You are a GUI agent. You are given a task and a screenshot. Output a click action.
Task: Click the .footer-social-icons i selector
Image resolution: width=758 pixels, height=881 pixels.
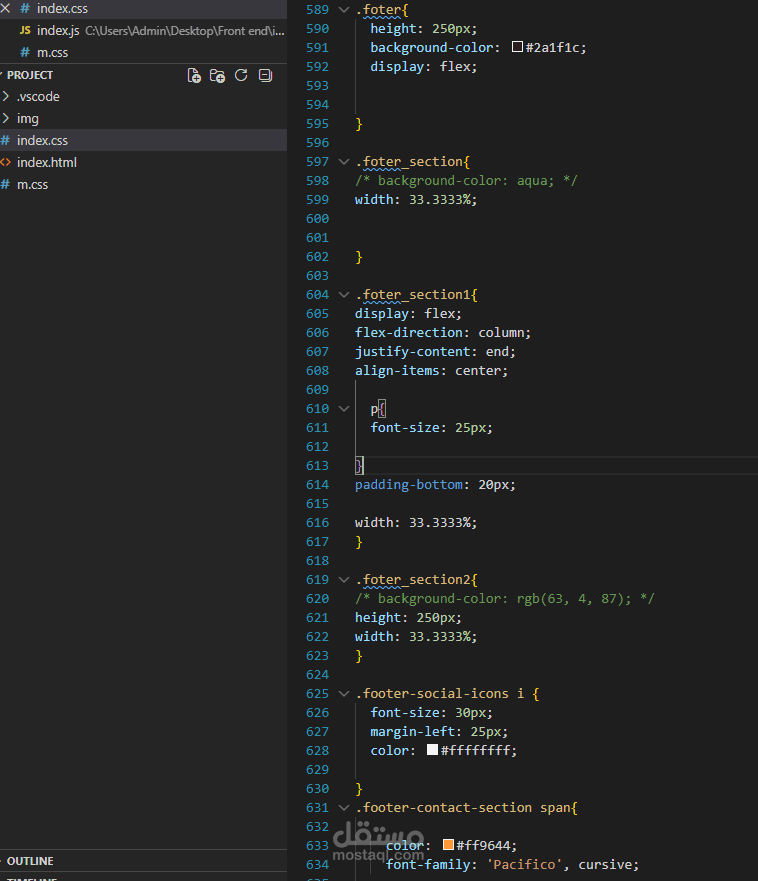click(439, 693)
